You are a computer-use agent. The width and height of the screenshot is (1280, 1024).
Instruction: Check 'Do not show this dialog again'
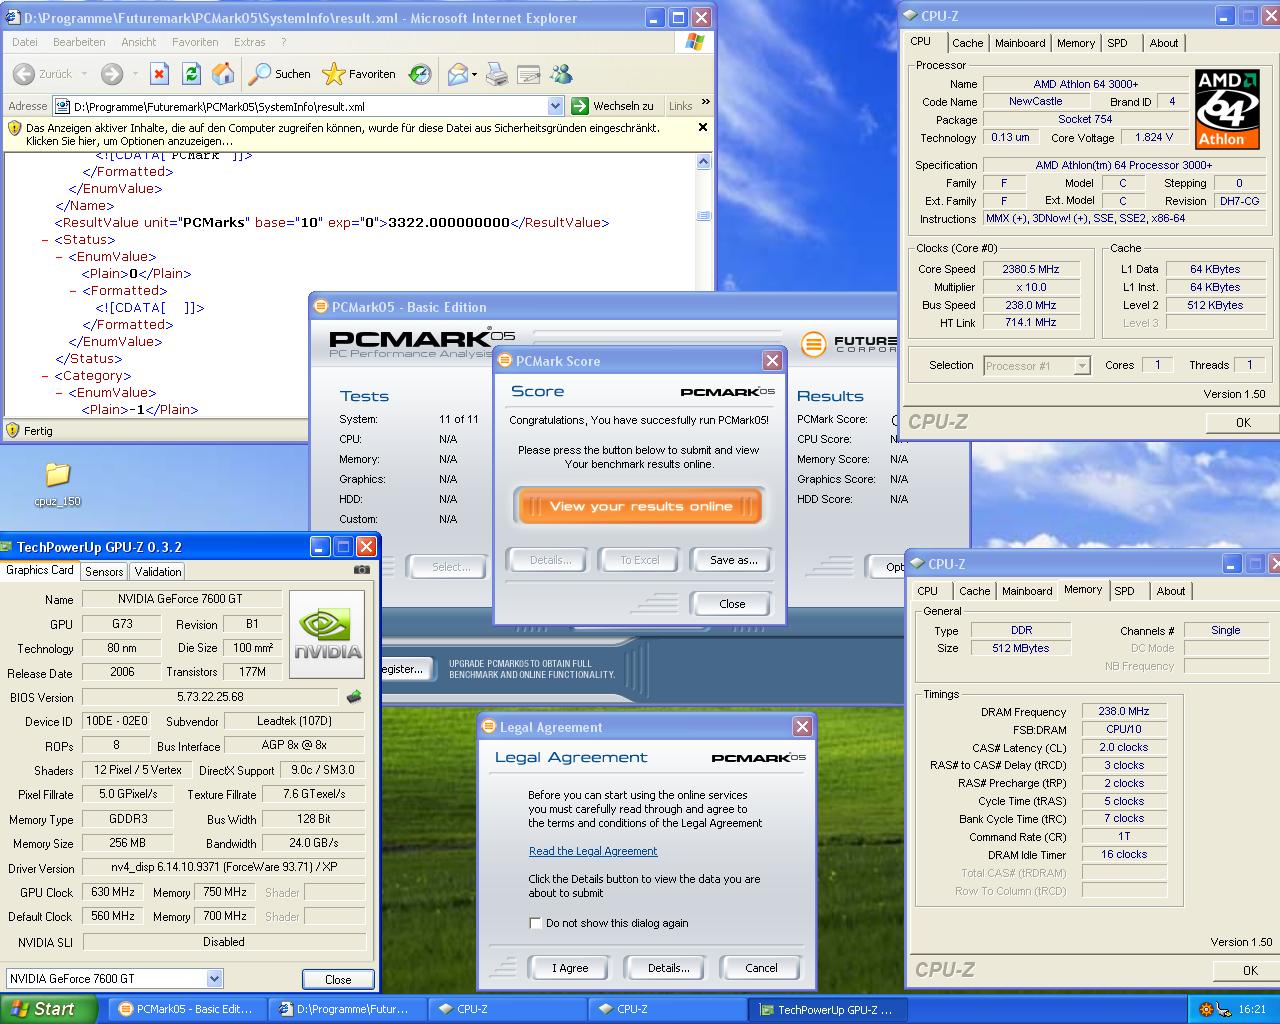point(536,923)
